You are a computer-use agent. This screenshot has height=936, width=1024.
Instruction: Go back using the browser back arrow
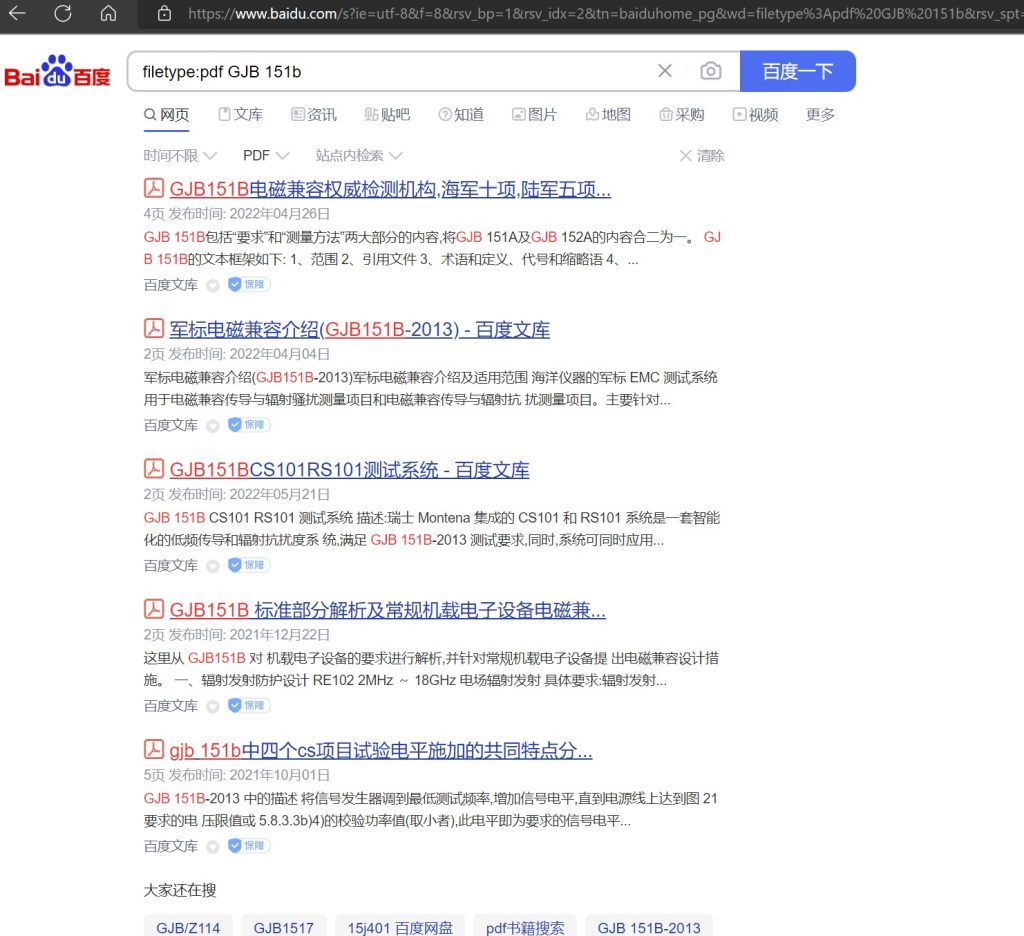(x=18, y=13)
